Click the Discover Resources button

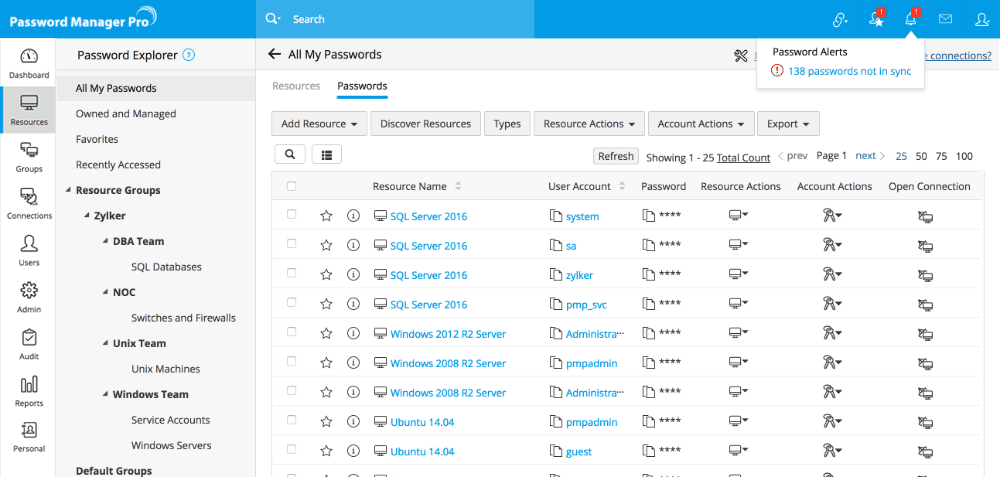425,124
